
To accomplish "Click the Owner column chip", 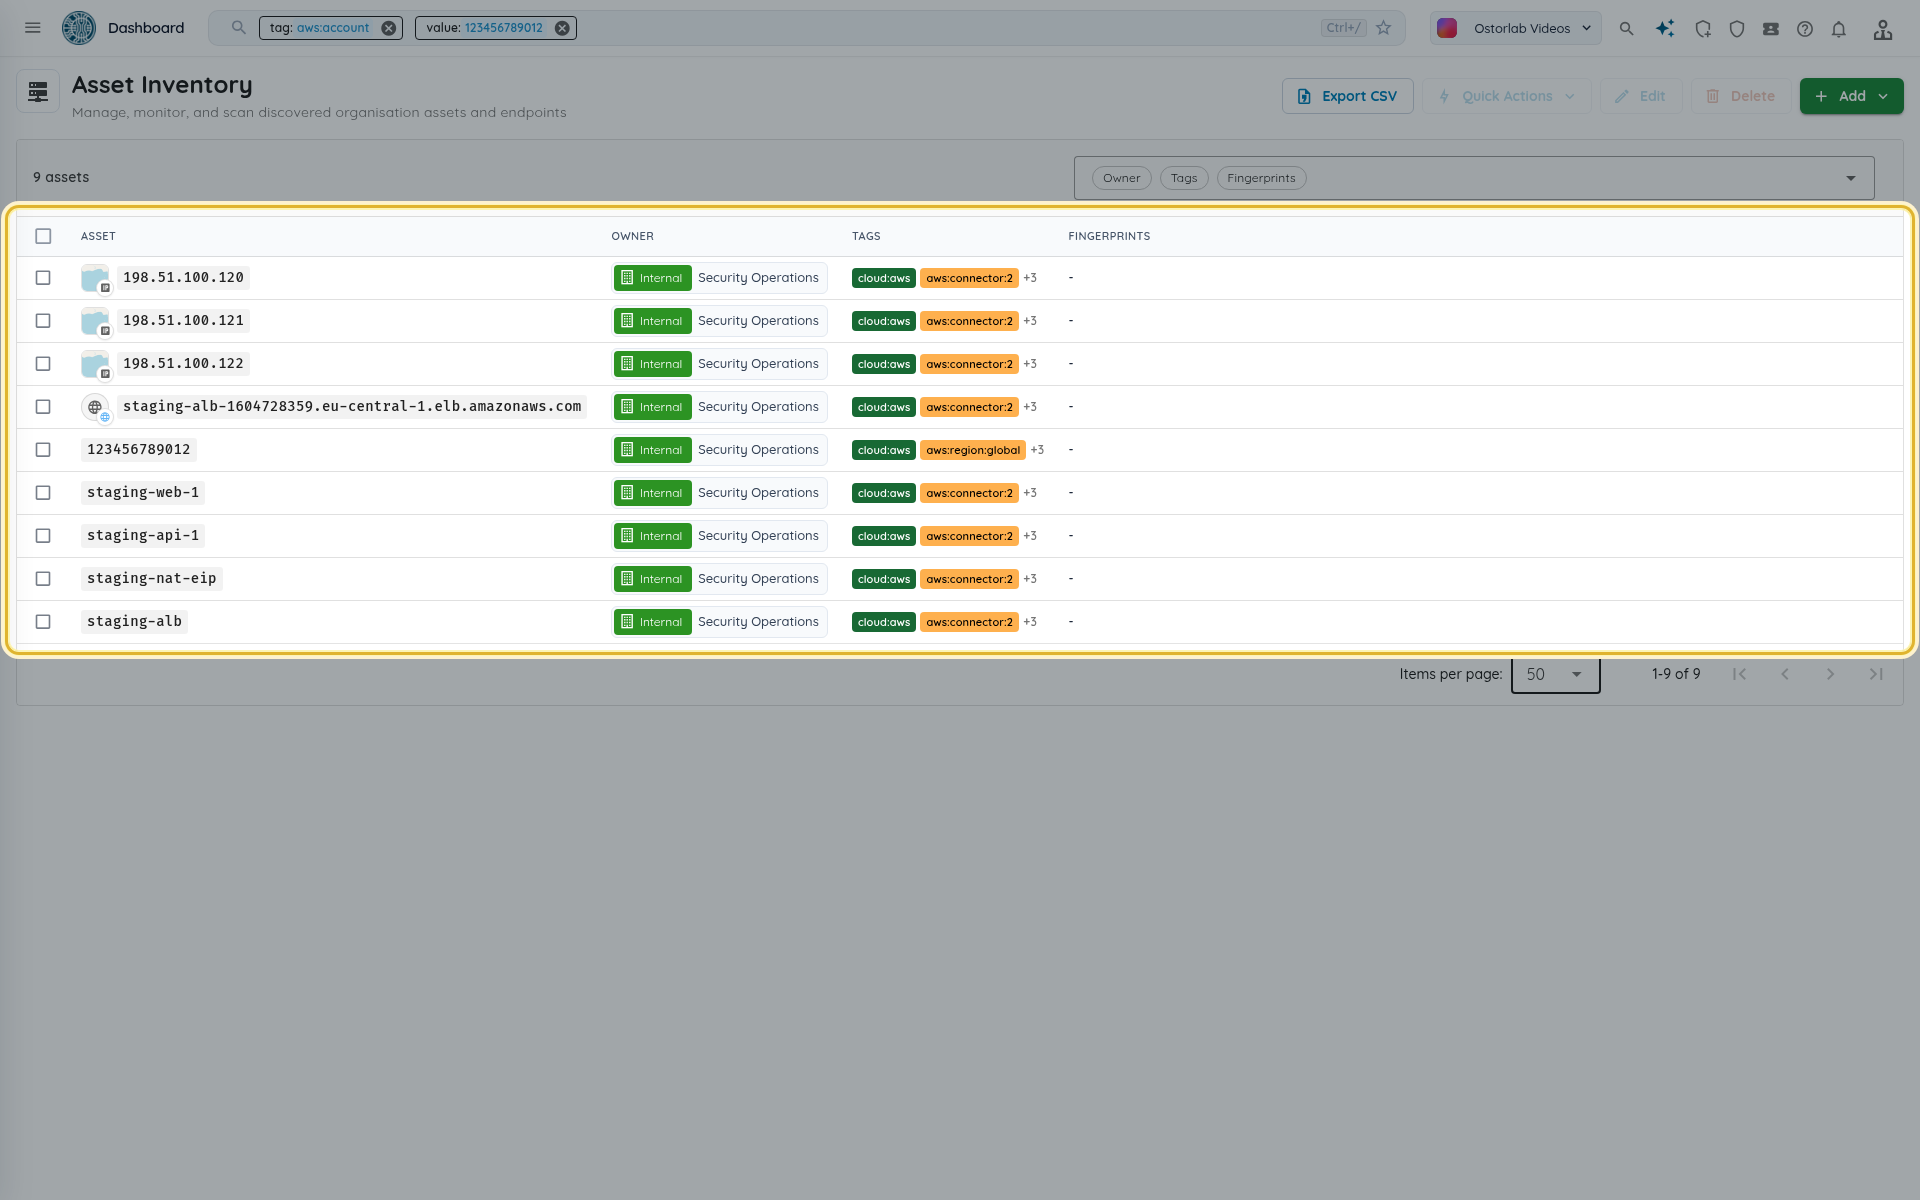I will coord(1121,178).
